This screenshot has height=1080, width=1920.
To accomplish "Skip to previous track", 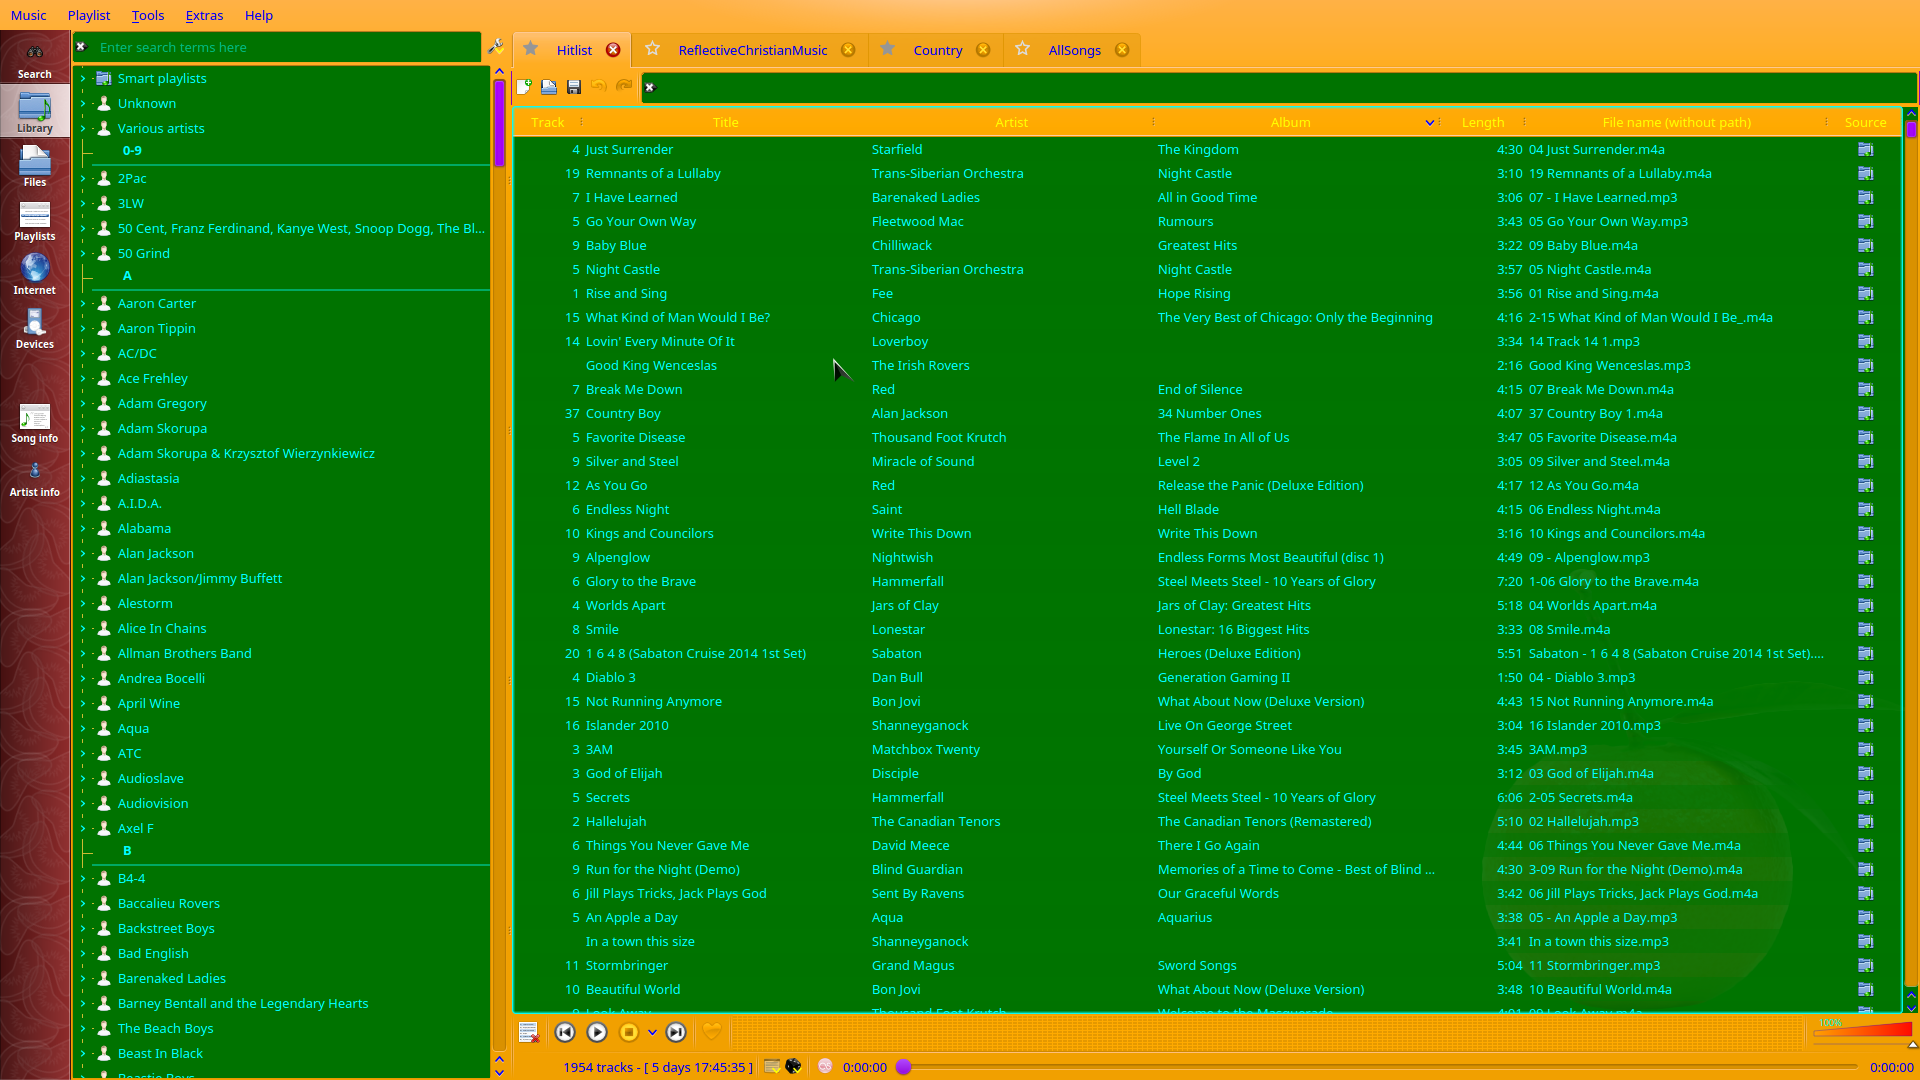I will tap(565, 1032).
